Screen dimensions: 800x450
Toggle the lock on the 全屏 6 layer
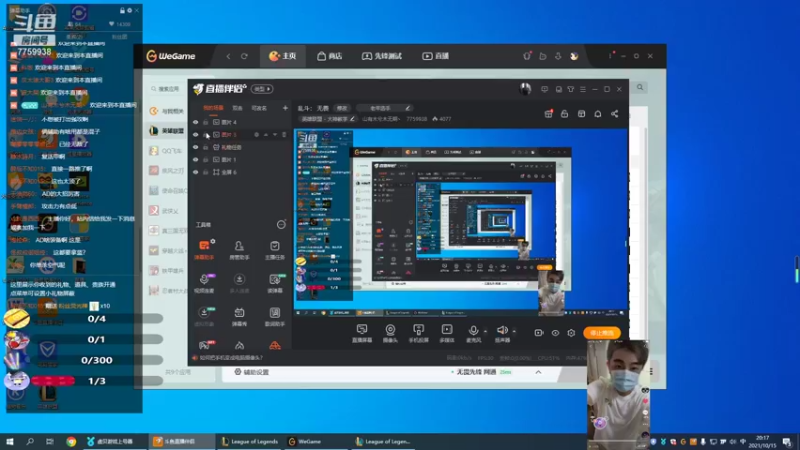(206, 172)
